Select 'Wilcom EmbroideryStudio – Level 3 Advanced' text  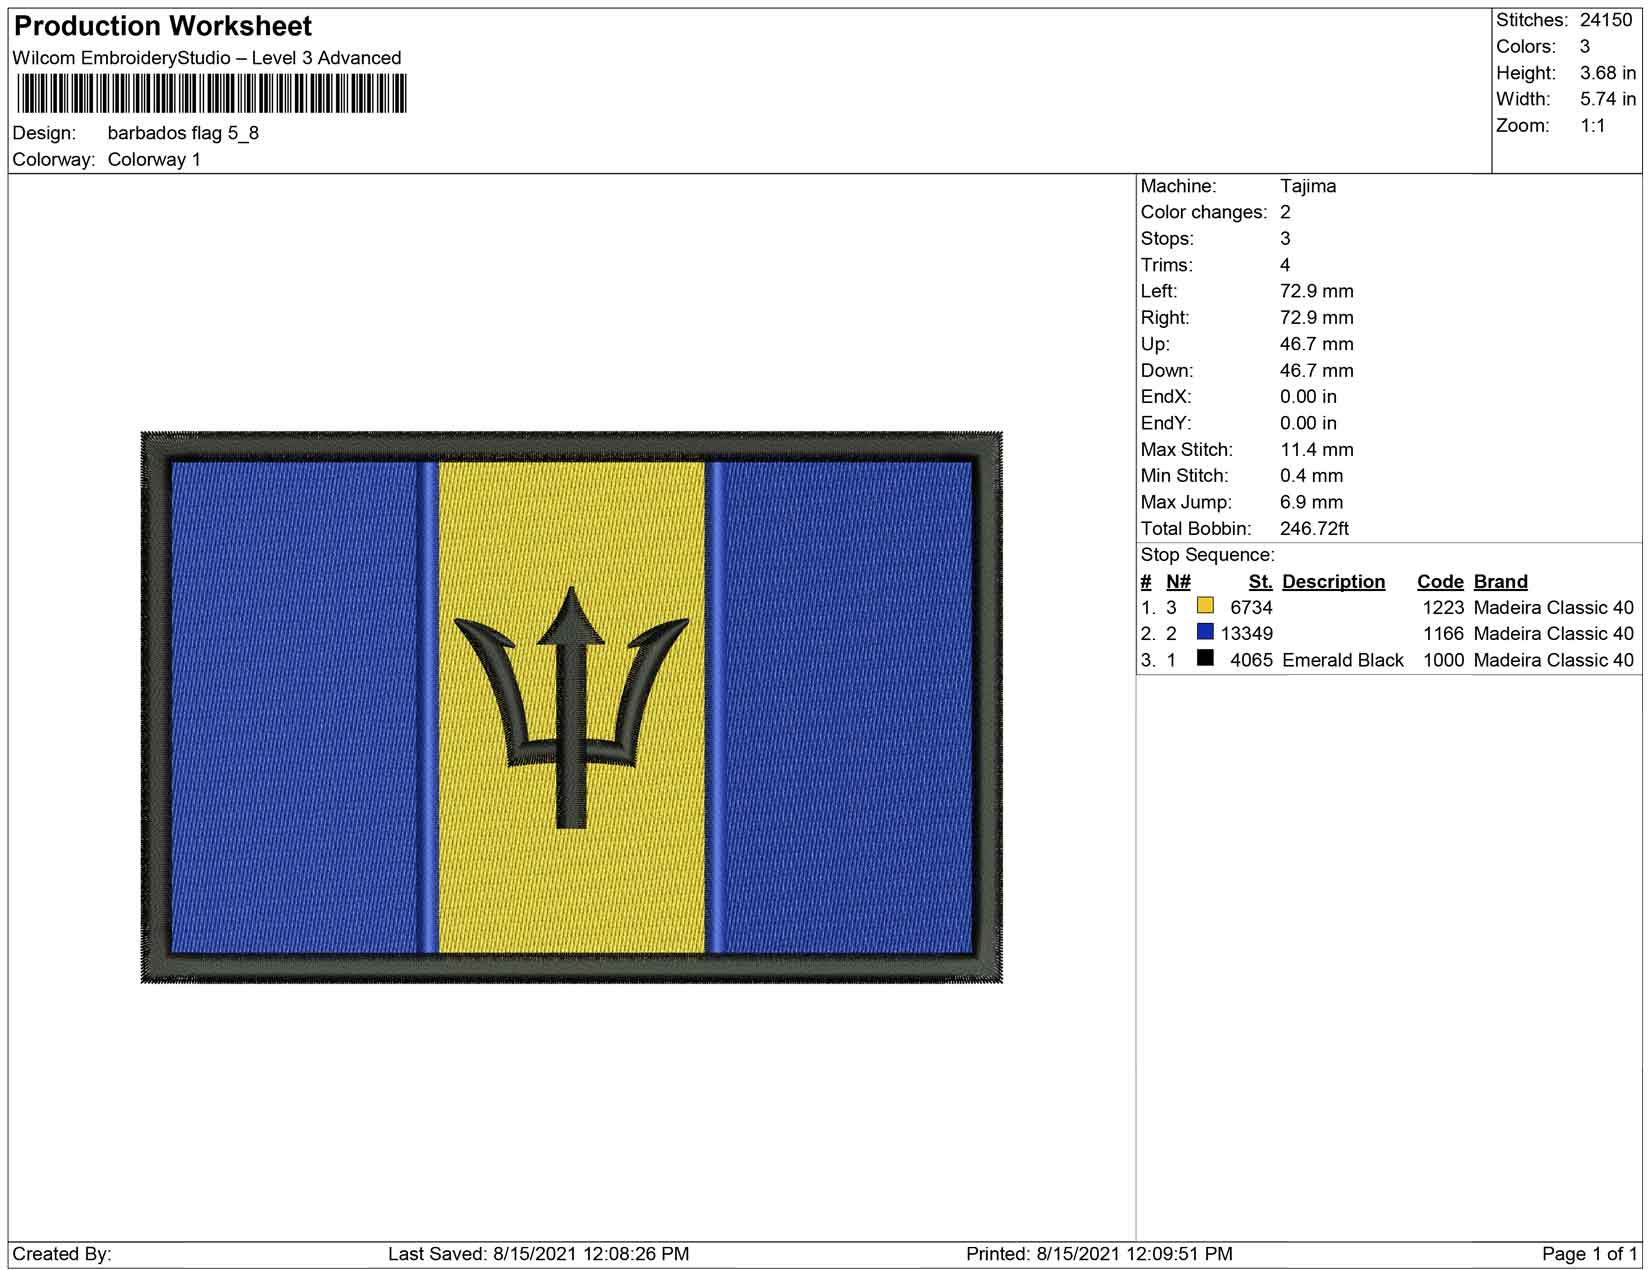[x=207, y=58]
